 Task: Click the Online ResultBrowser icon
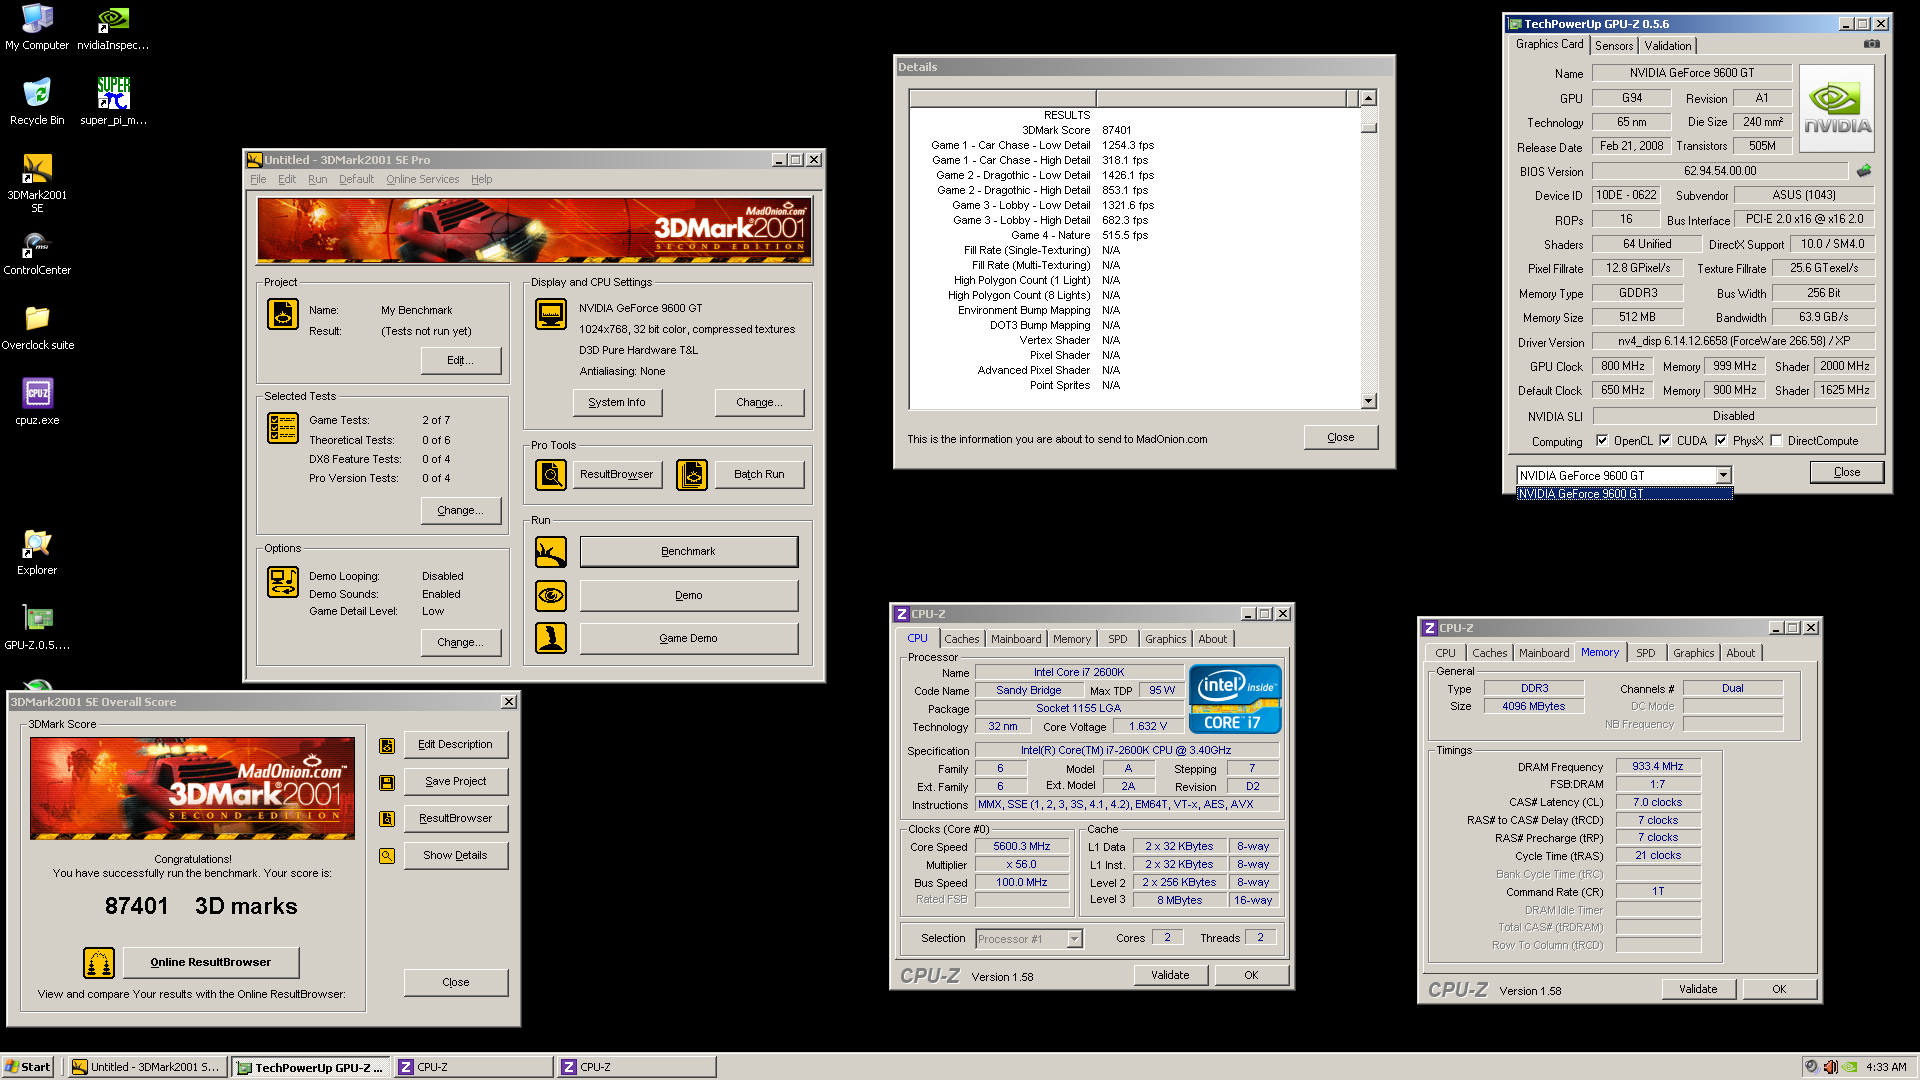(x=99, y=963)
